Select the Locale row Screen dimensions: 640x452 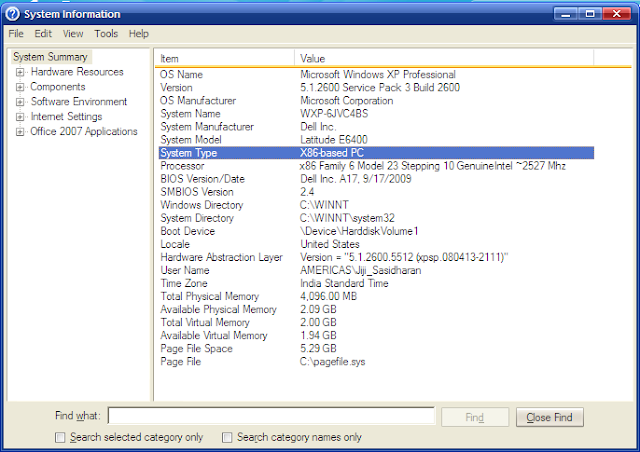(376, 244)
